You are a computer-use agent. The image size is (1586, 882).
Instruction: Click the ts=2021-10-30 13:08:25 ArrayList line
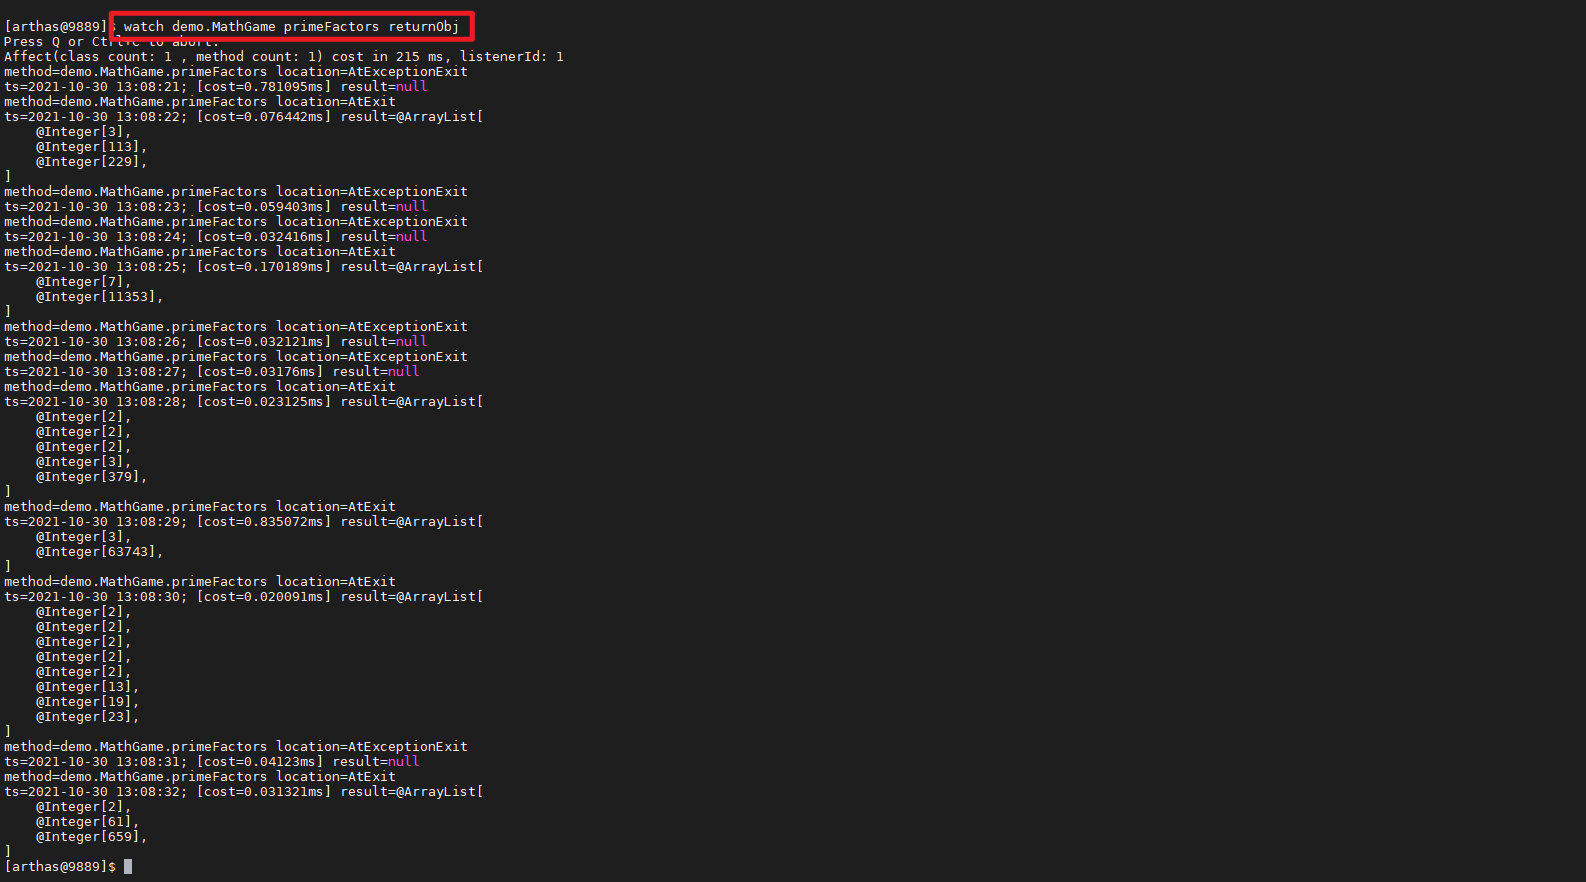click(244, 267)
